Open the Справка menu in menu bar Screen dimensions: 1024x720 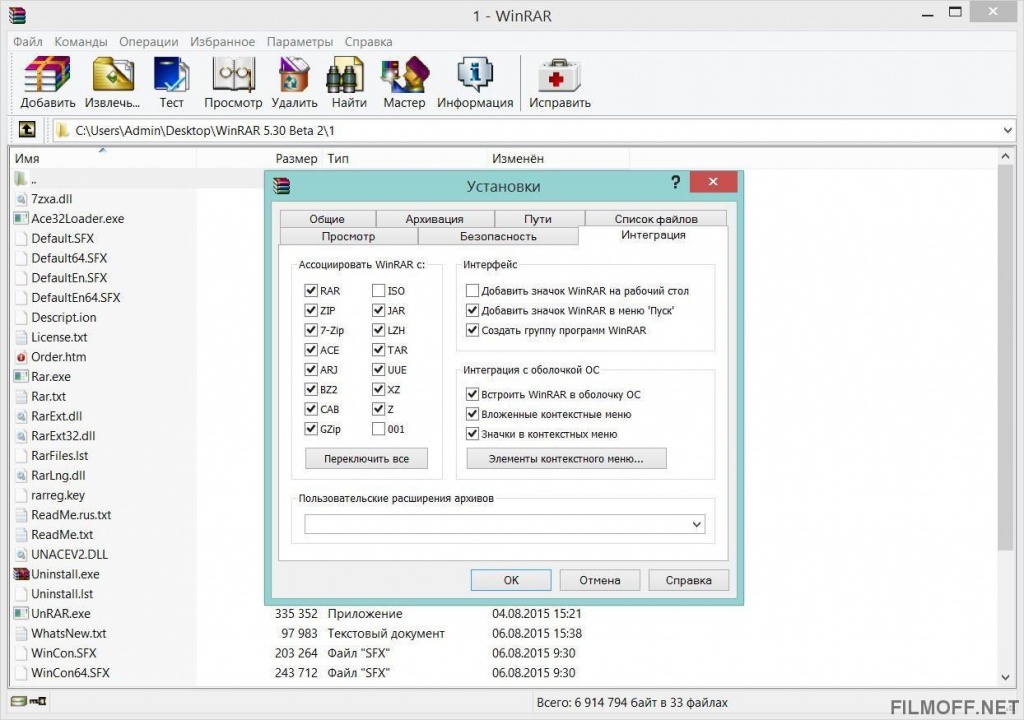(x=368, y=41)
